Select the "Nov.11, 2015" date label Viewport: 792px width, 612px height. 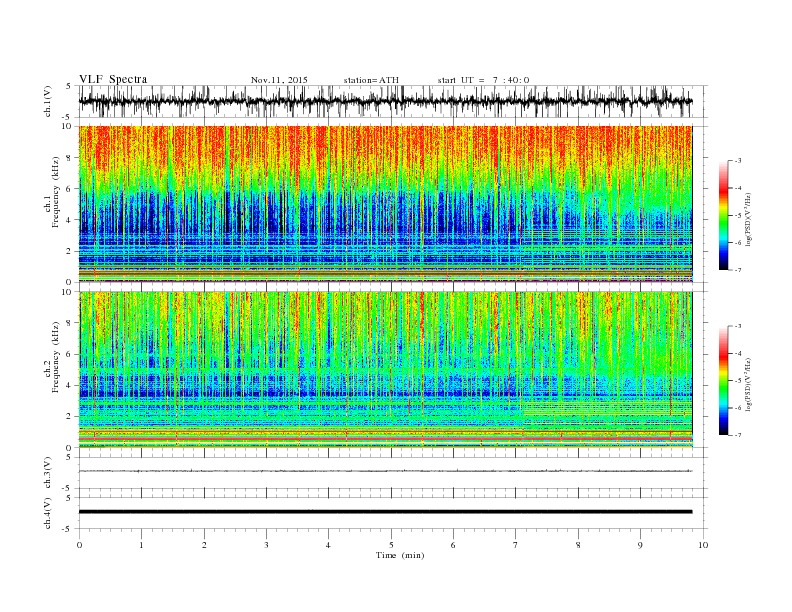pos(279,80)
